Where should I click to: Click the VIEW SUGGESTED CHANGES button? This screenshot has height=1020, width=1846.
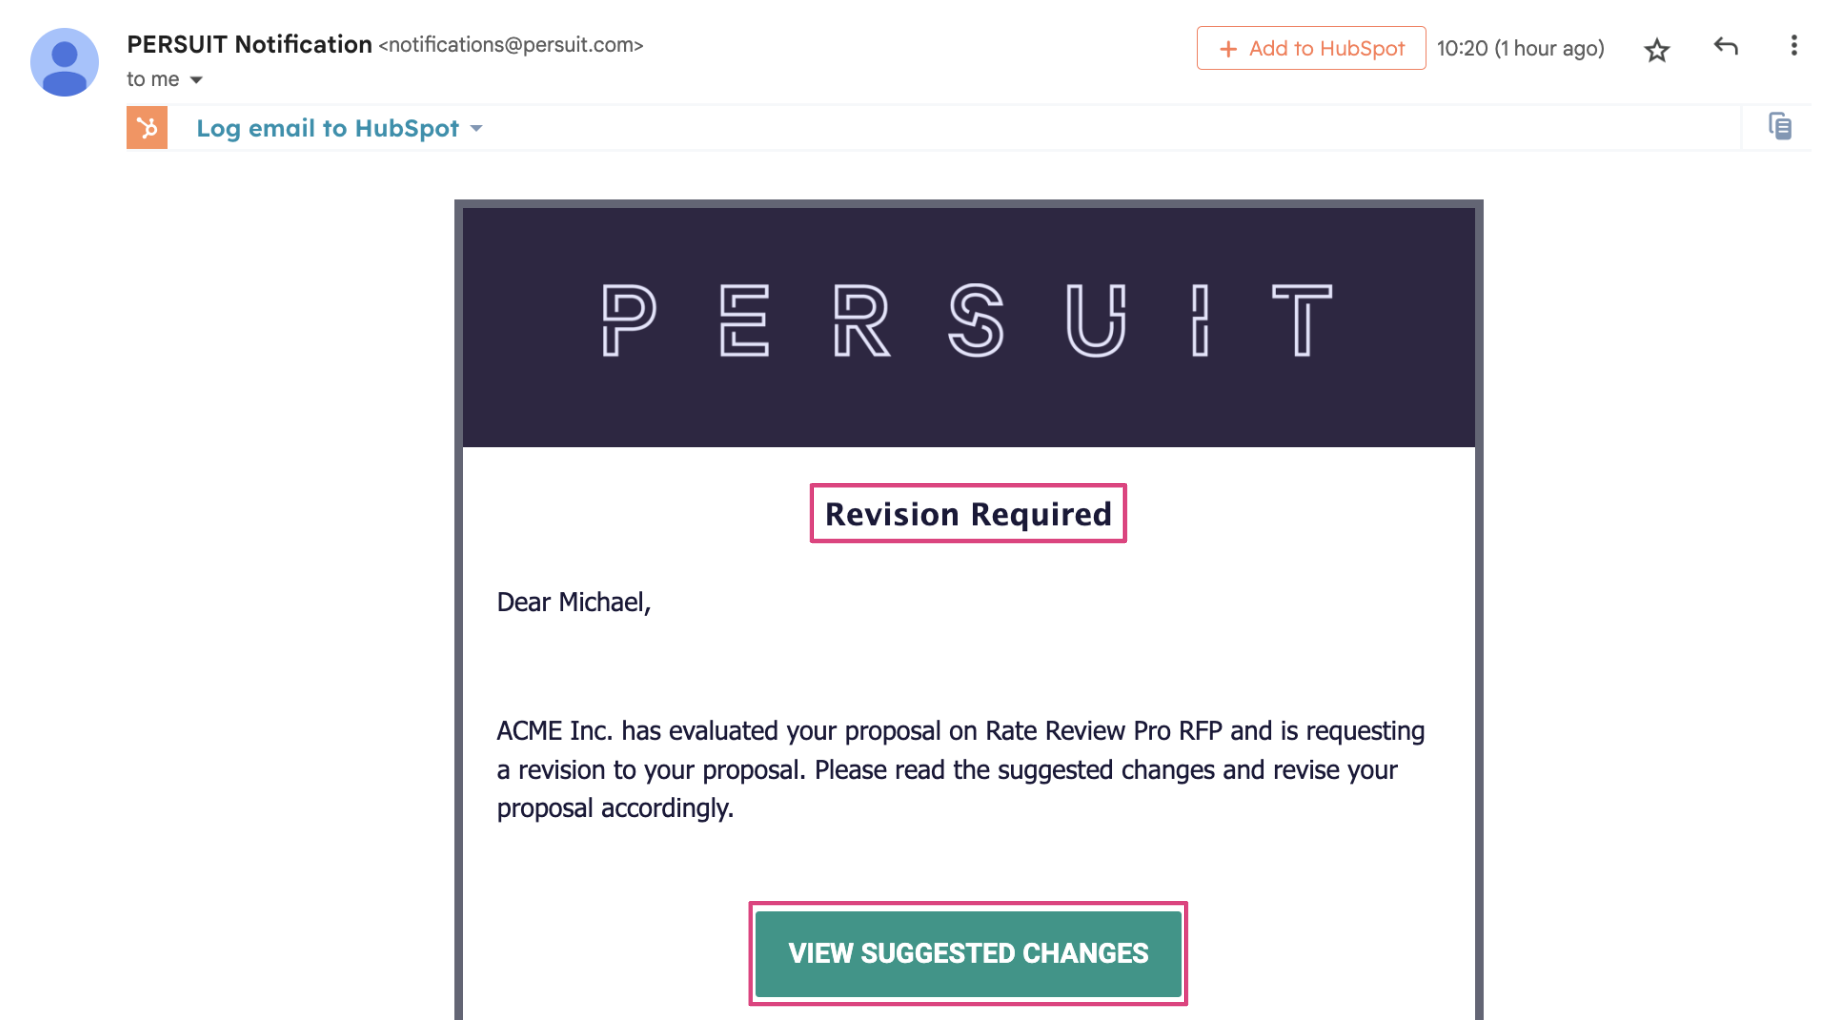tap(967, 953)
